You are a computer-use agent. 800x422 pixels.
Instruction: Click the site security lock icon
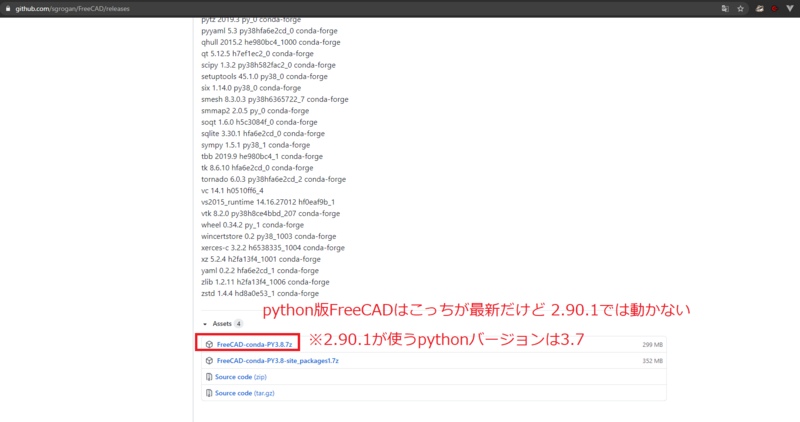8,9
